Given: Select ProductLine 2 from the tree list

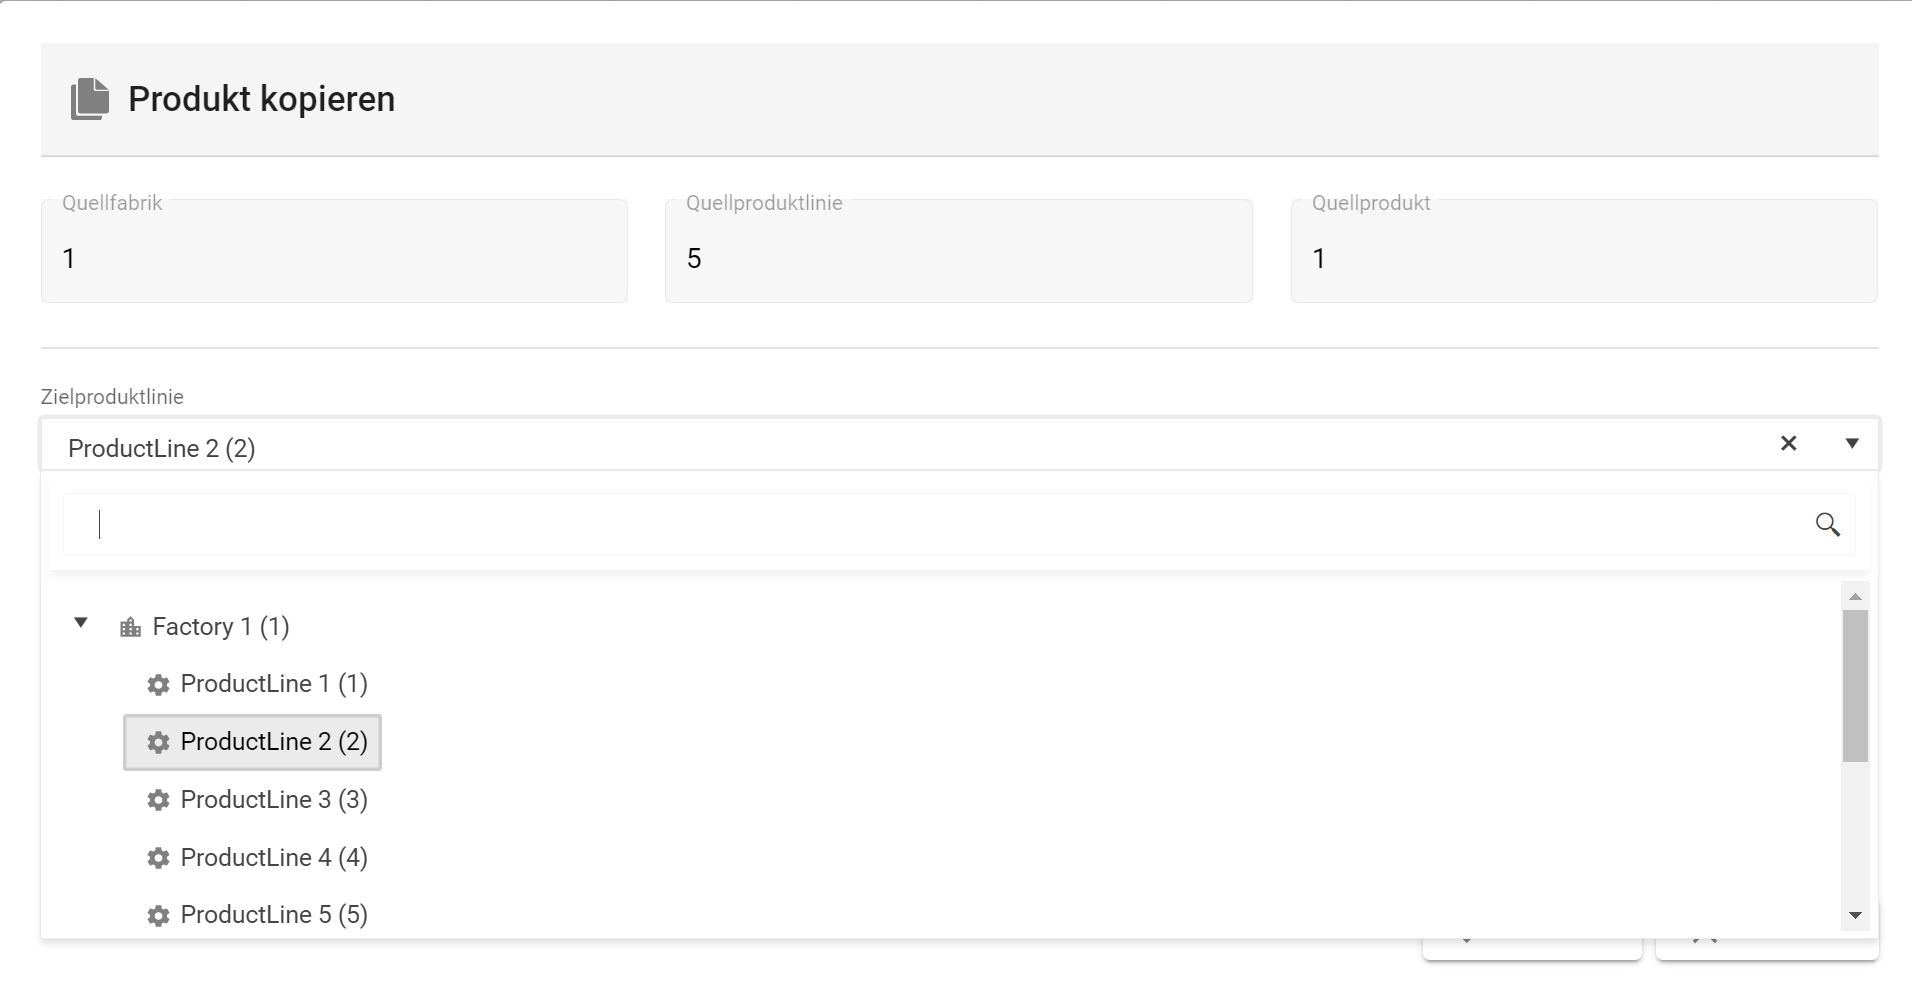Looking at the screenshot, I should 274,742.
